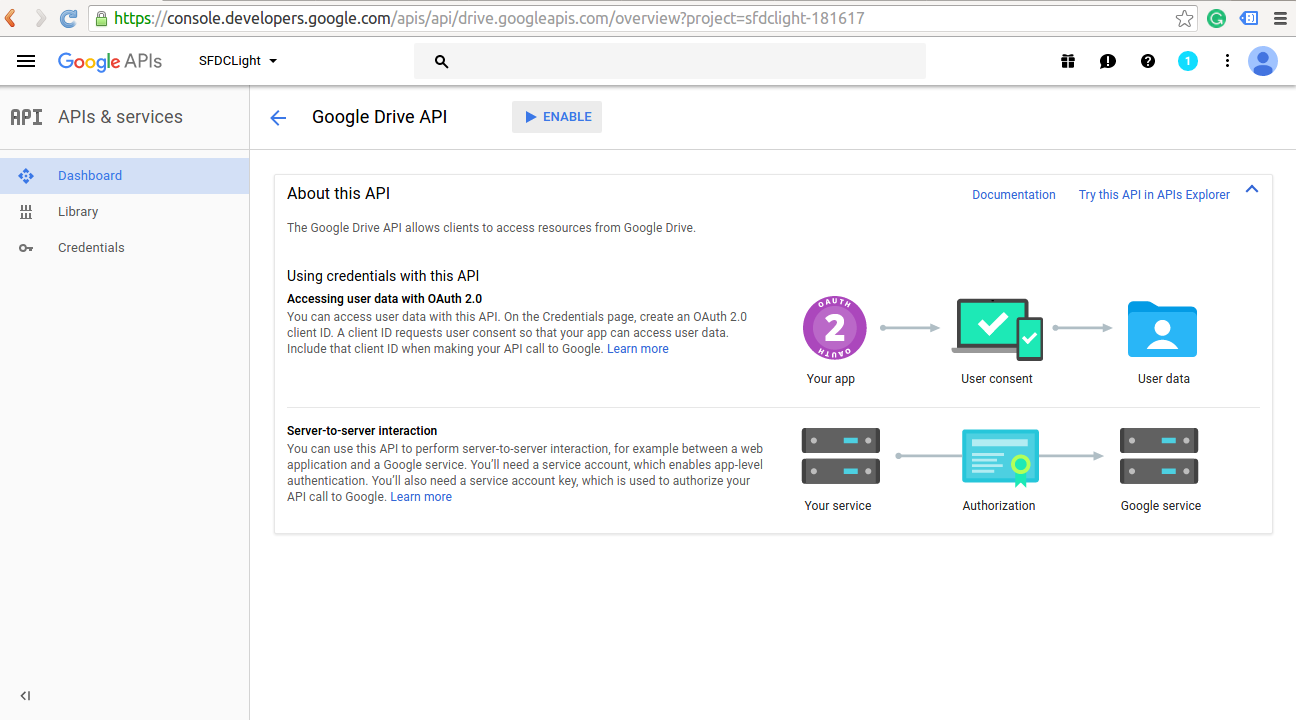Click the Google APIs logo
The height and width of the screenshot is (720, 1296).
[x=110, y=61]
